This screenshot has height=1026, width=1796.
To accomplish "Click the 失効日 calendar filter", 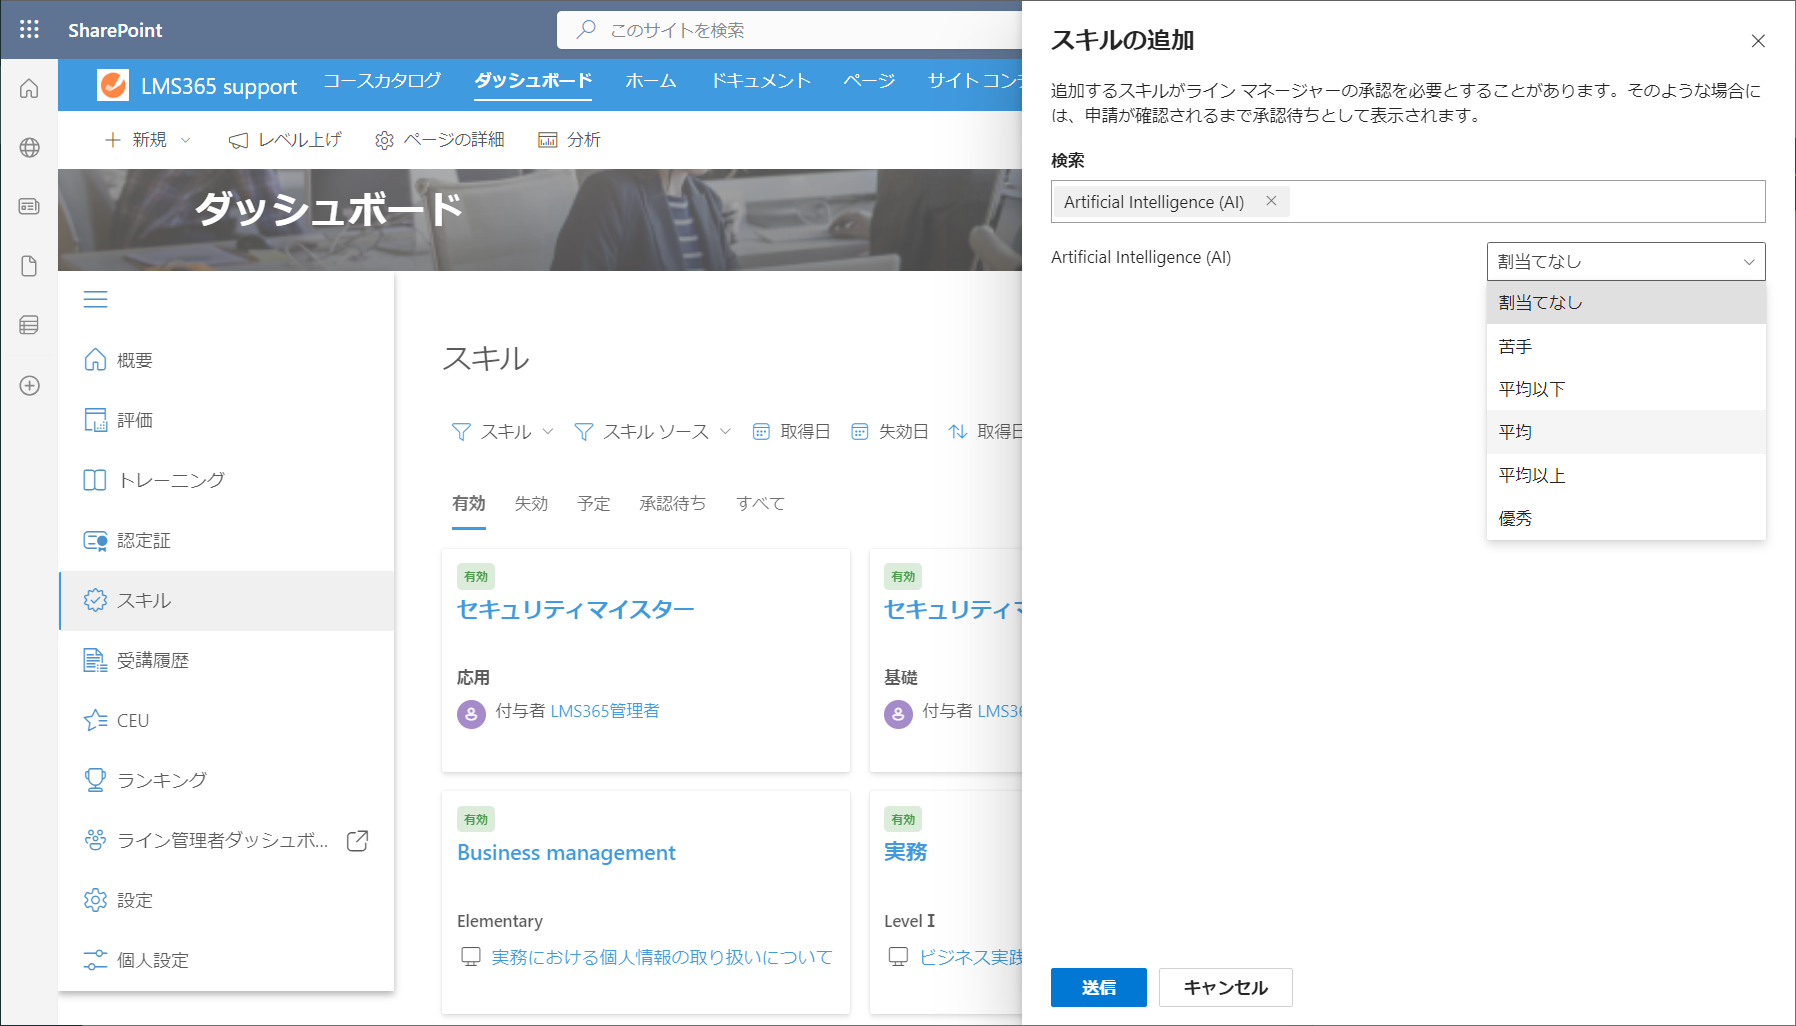I will 889,432.
